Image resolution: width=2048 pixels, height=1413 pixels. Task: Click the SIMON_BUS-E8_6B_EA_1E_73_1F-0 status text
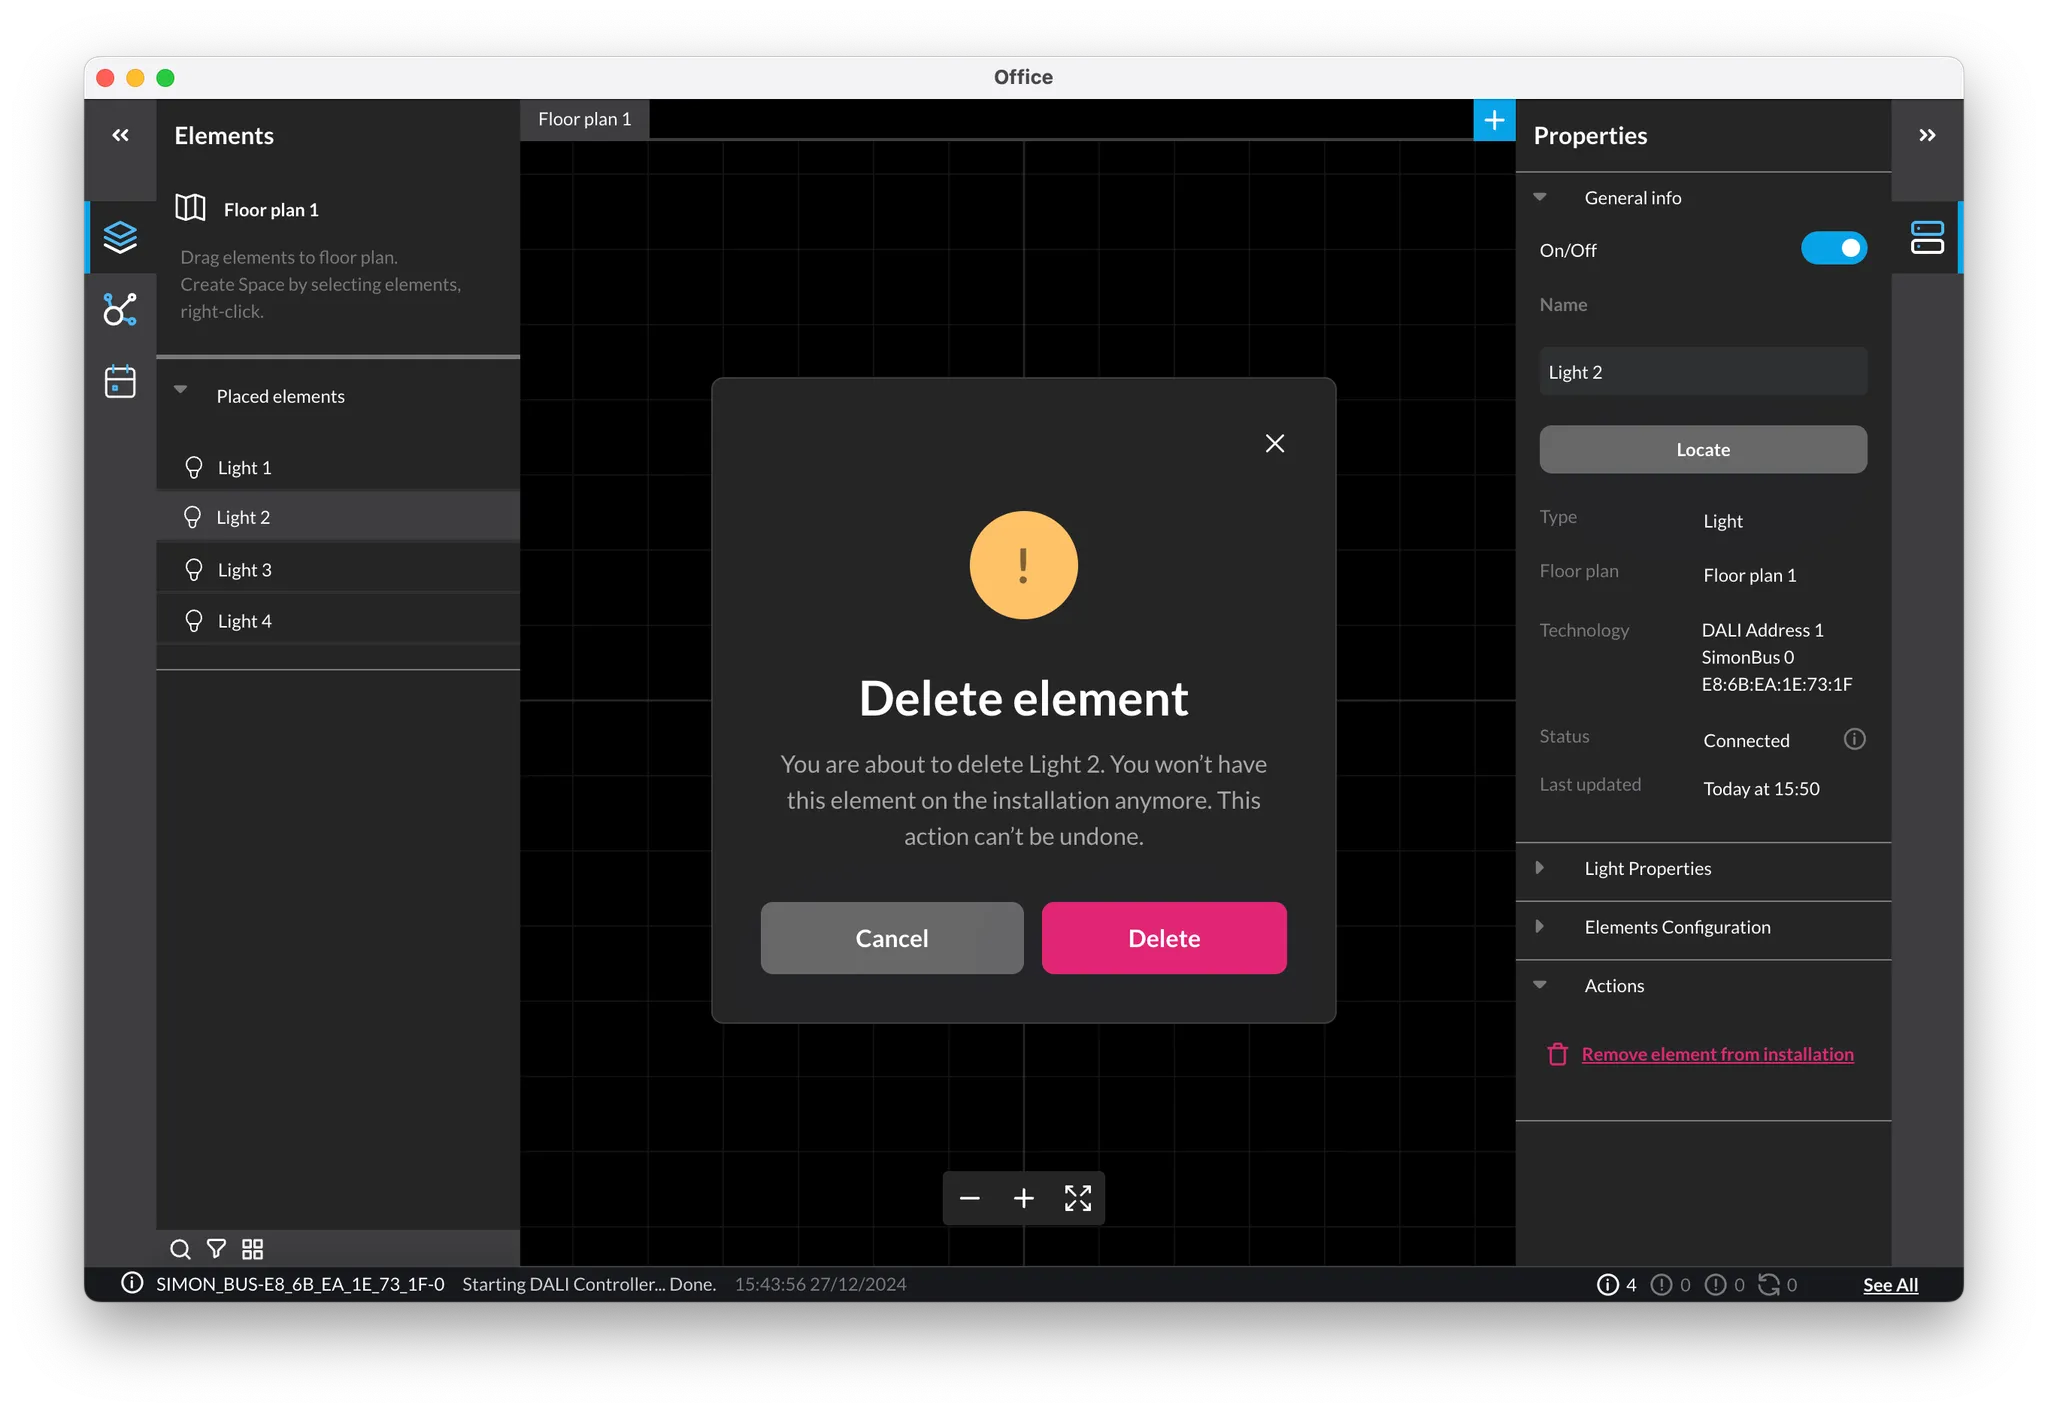point(300,1284)
